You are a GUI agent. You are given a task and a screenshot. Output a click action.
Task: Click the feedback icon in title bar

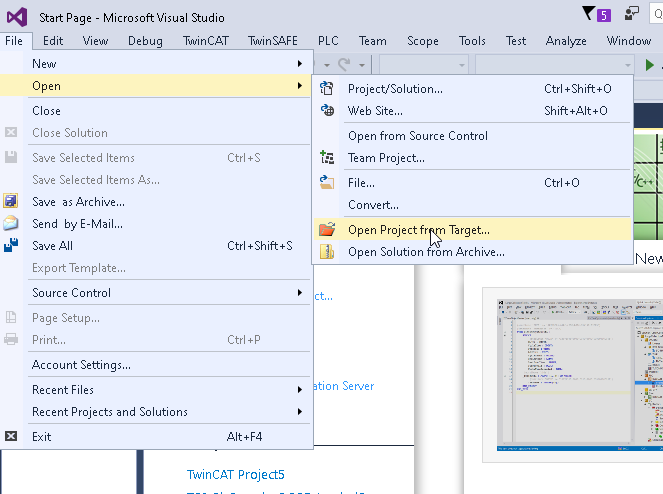[631, 14]
